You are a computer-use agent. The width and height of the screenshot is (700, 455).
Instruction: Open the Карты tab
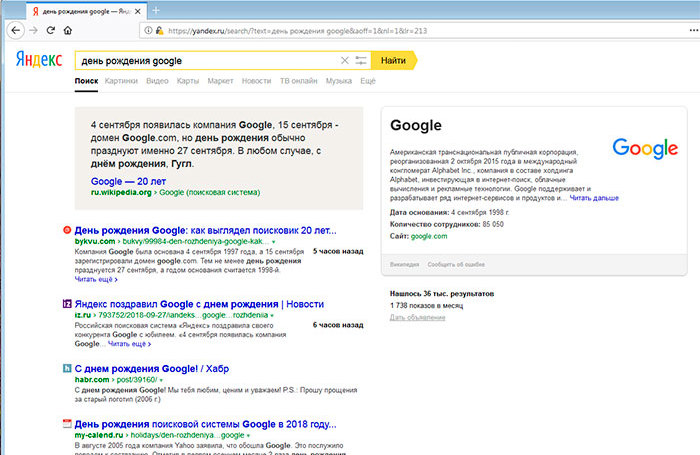(188, 81)
